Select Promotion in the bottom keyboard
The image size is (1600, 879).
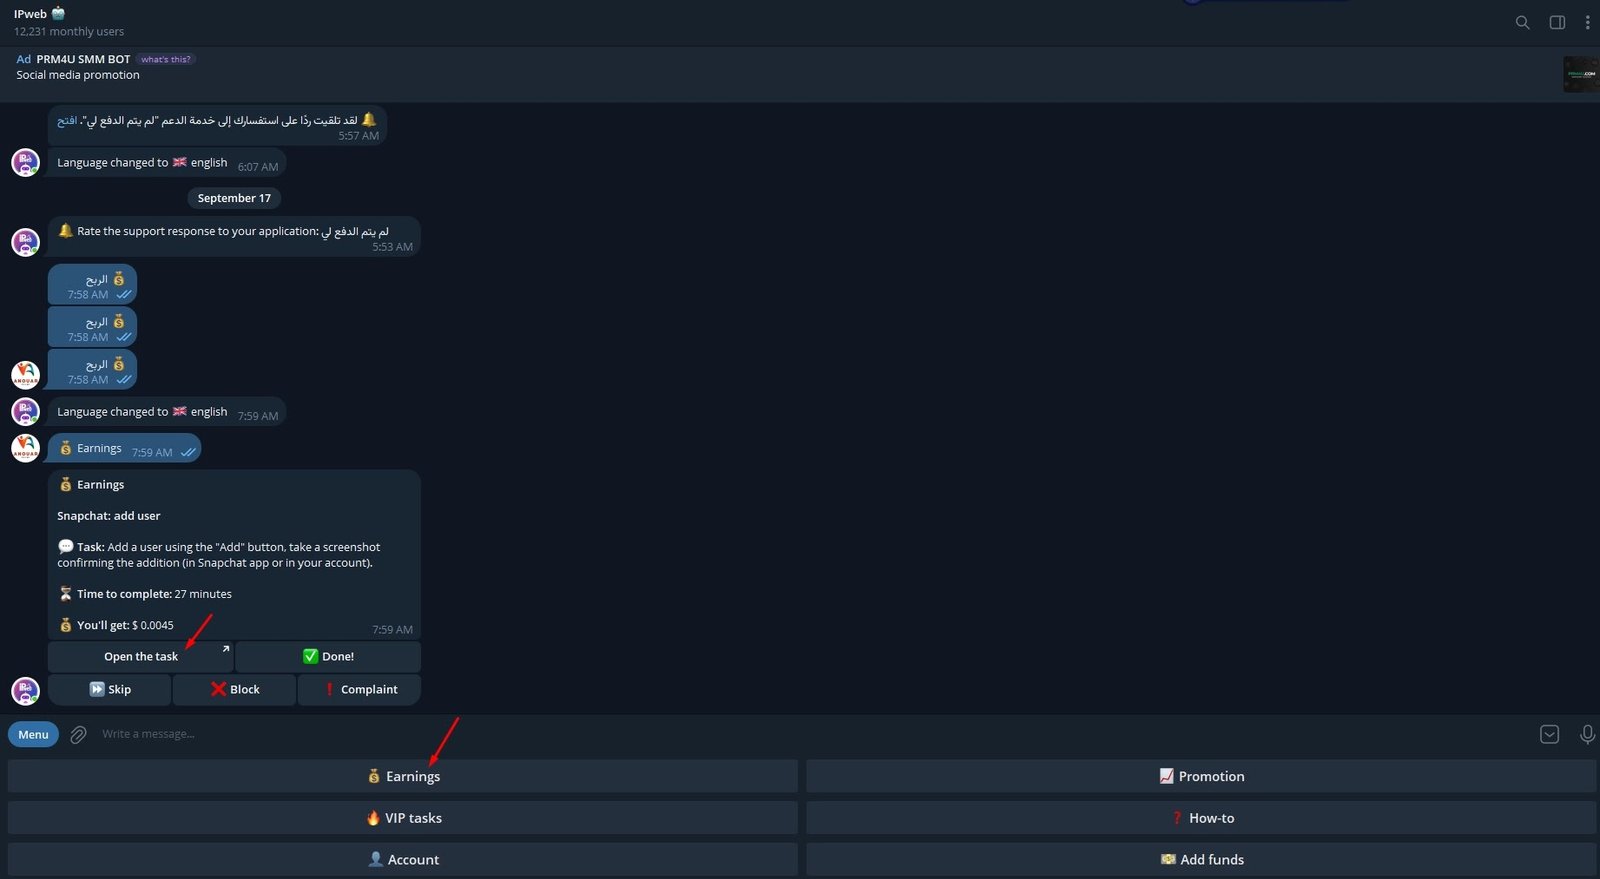1201,777
